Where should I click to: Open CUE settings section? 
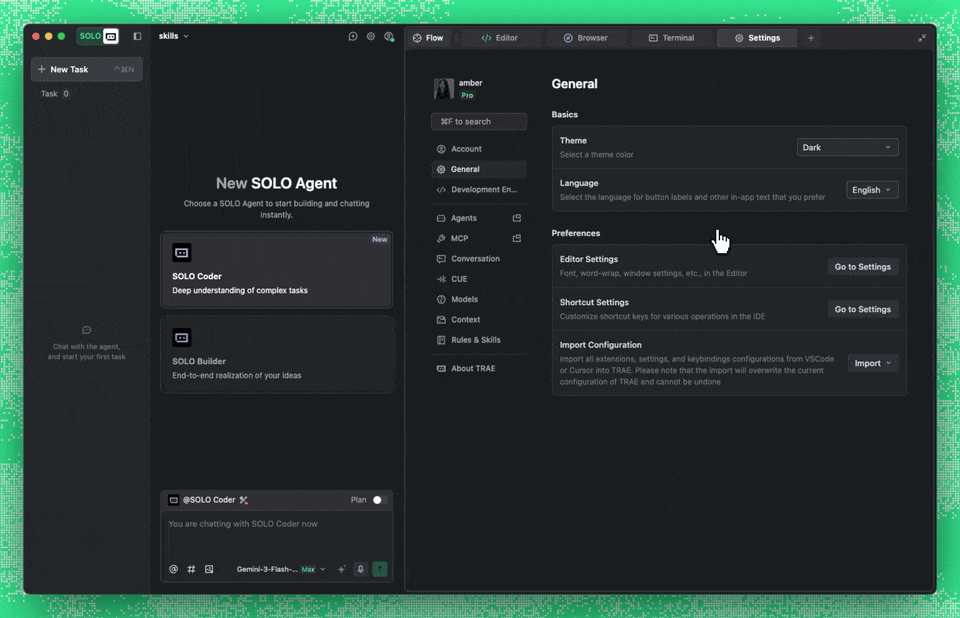(479, 279)
